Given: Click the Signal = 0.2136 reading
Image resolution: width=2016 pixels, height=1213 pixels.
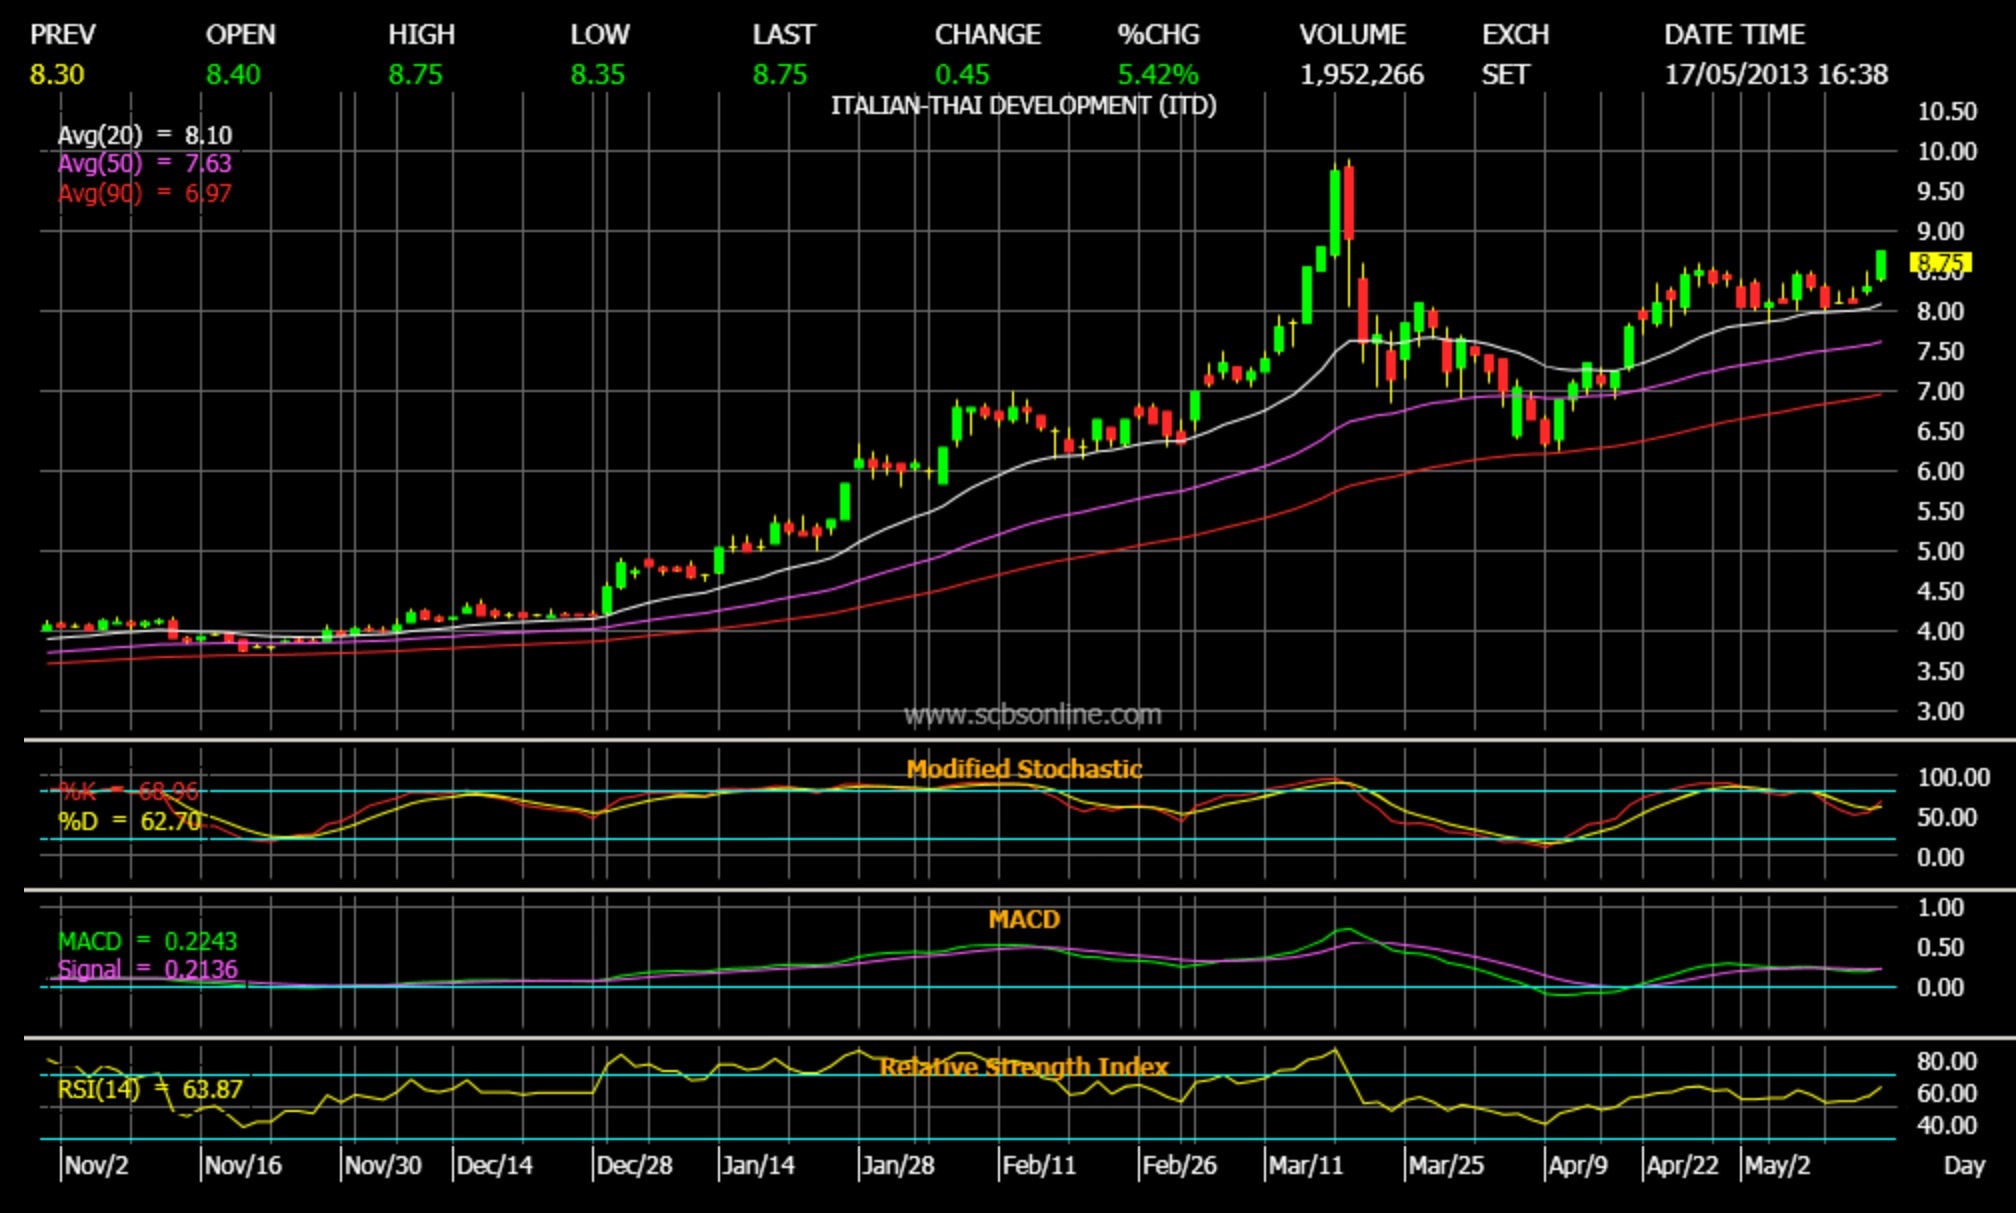Looking at the screenshot, I should coord(147,969).
